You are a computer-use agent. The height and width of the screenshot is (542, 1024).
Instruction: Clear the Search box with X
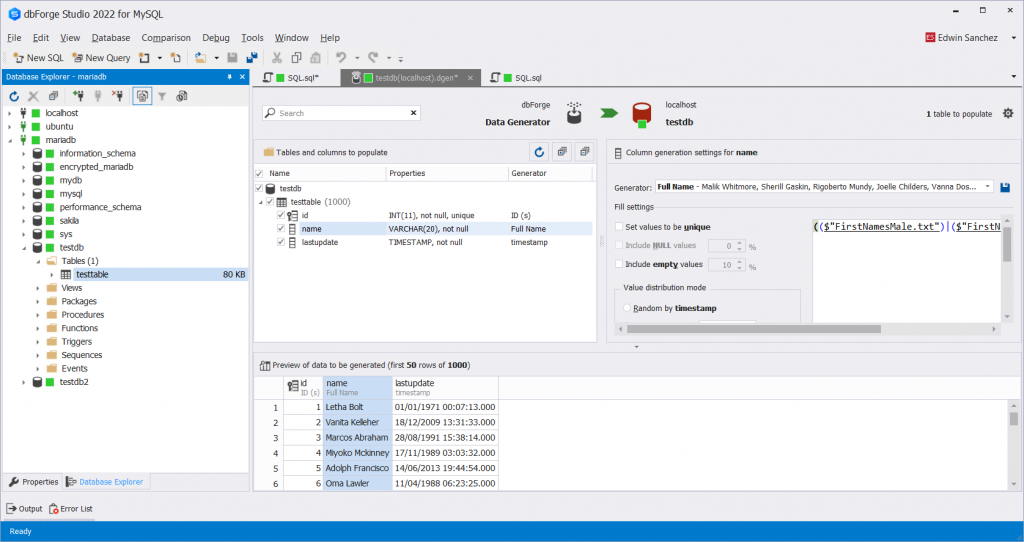tap(413, 113)
